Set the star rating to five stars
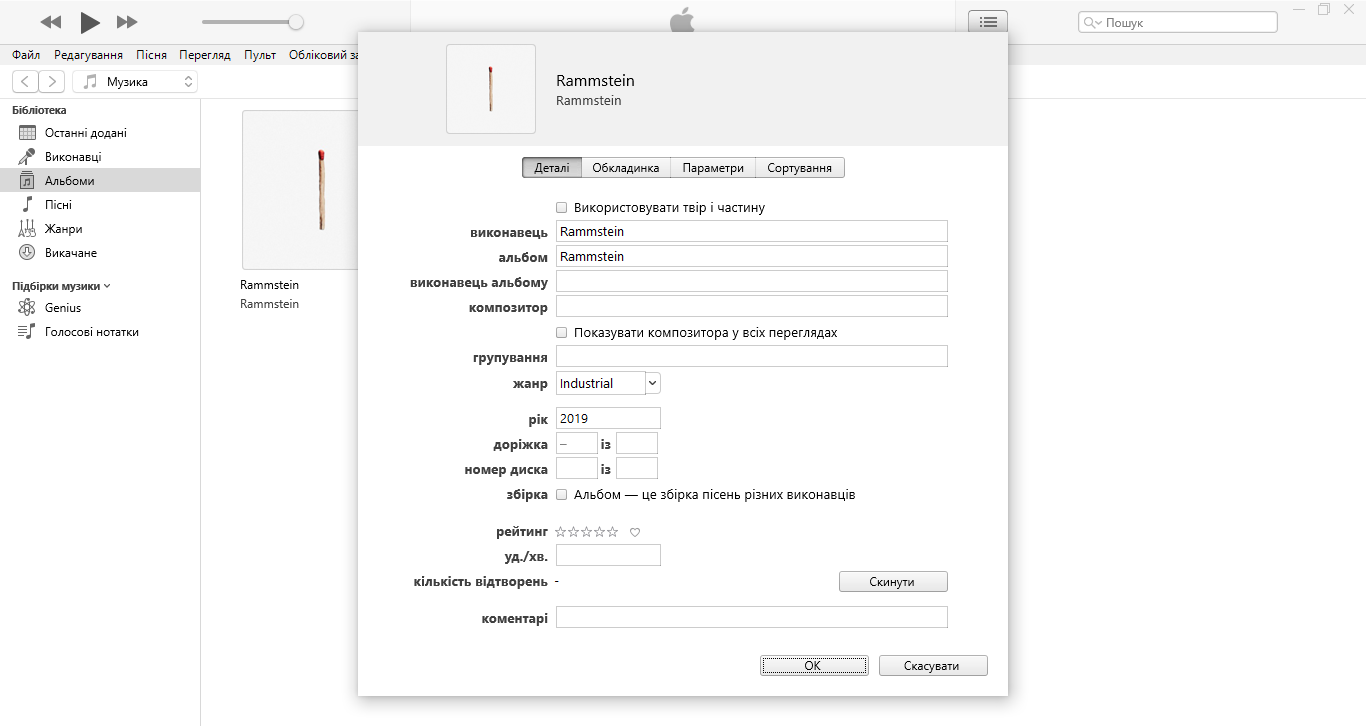Image resolution: width=1366 pixels, height=726 pixels. [613, 532]
